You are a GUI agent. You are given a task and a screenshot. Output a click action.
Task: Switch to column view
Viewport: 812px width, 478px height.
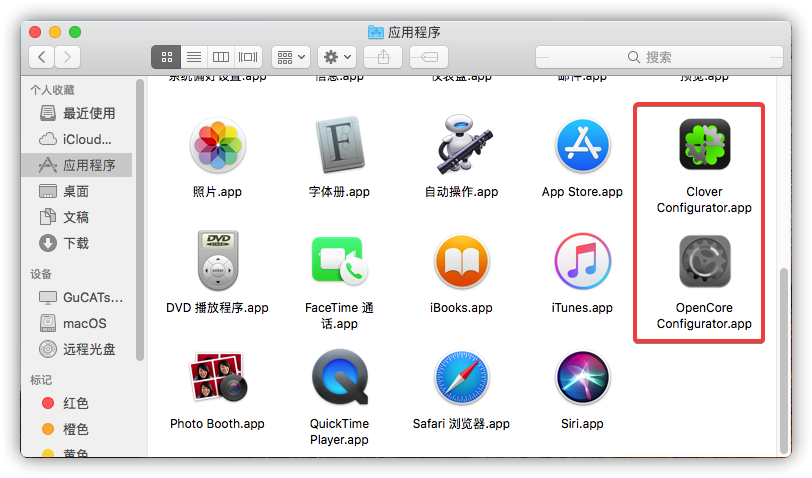coord(221,56)
